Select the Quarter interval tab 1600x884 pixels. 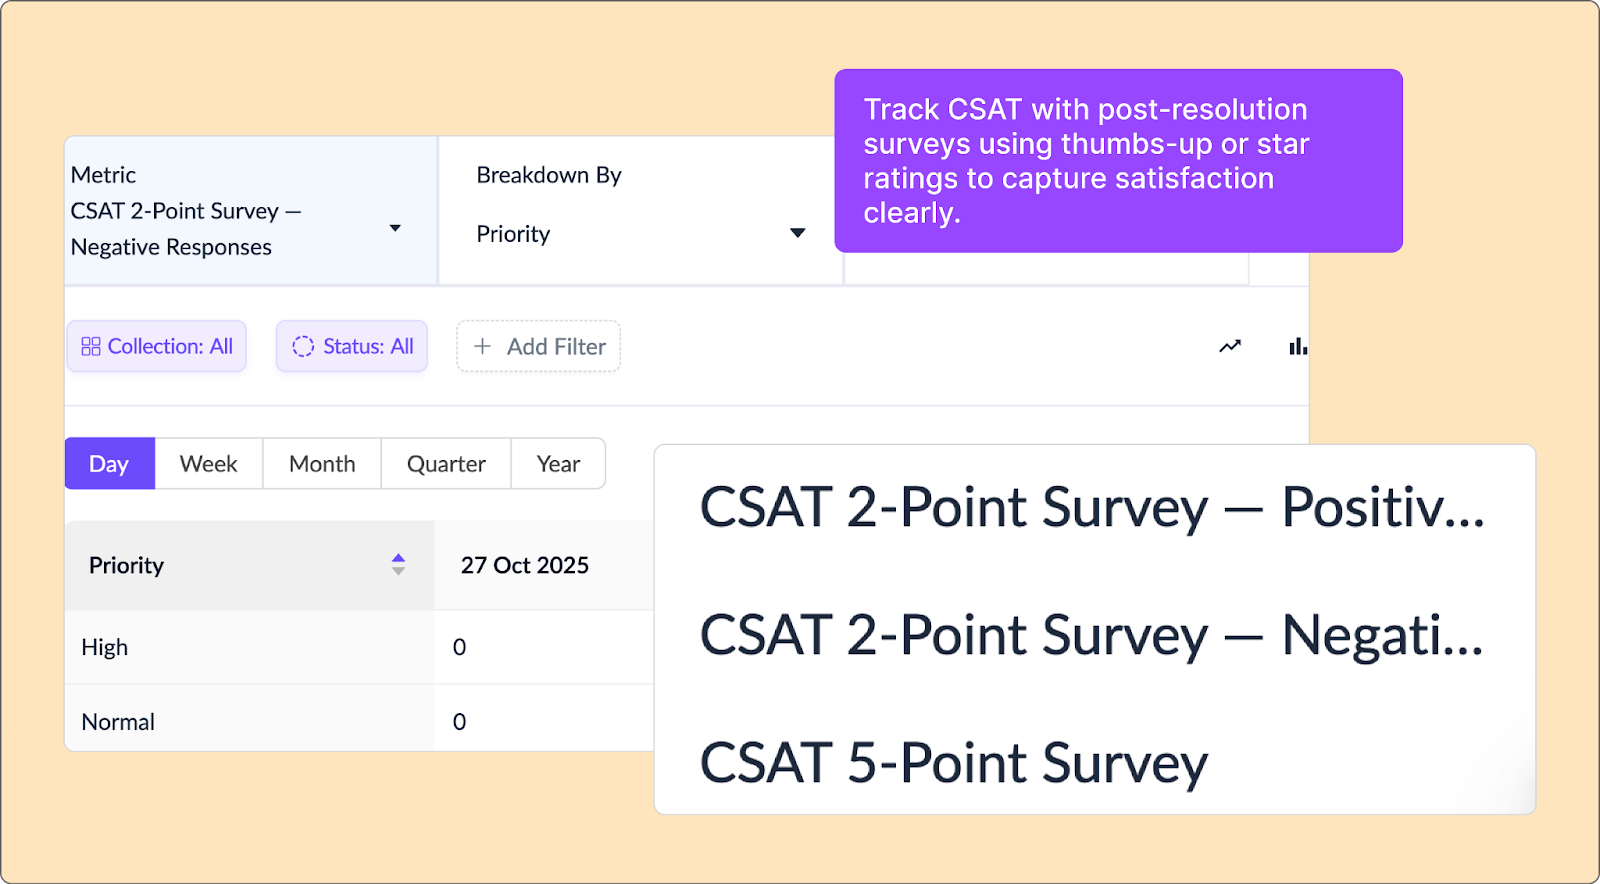pyautogui.click(x=446, y=463)
